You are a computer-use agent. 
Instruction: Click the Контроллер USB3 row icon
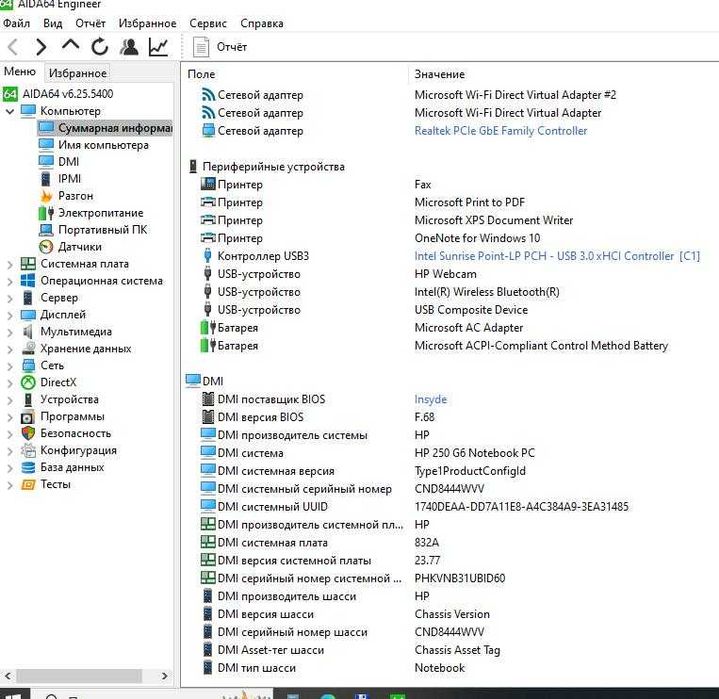(208, 256)
